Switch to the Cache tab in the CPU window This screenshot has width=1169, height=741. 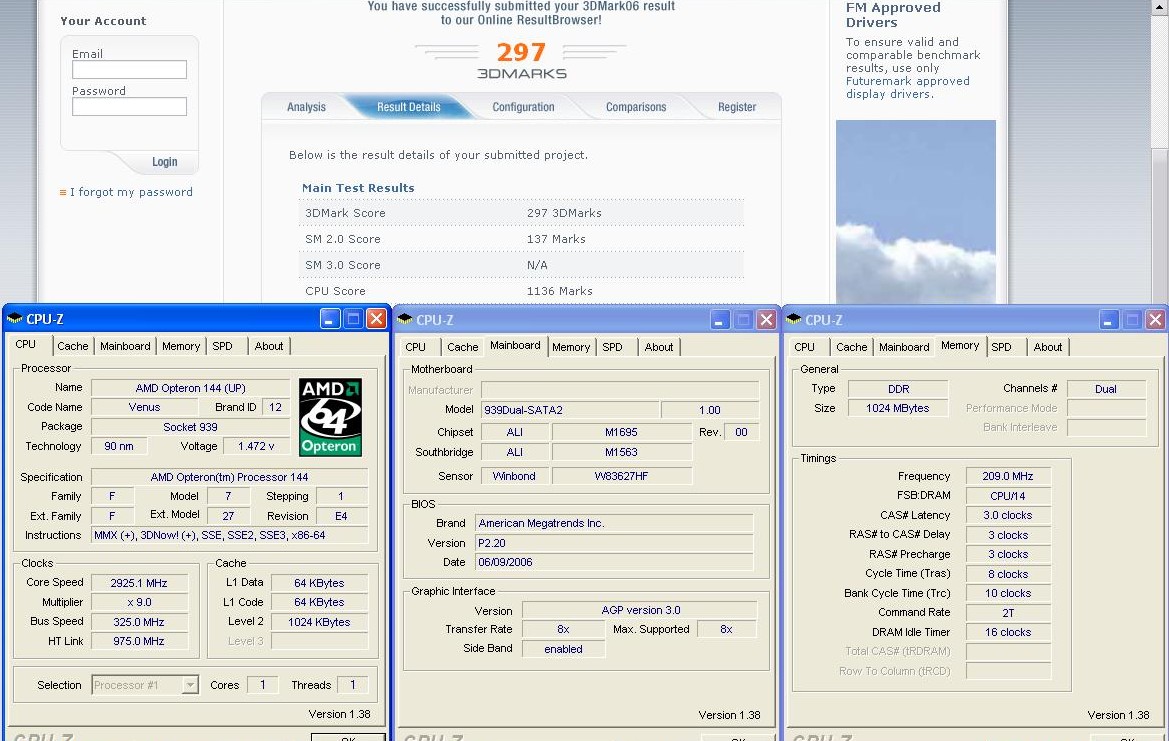coord(73,346)
